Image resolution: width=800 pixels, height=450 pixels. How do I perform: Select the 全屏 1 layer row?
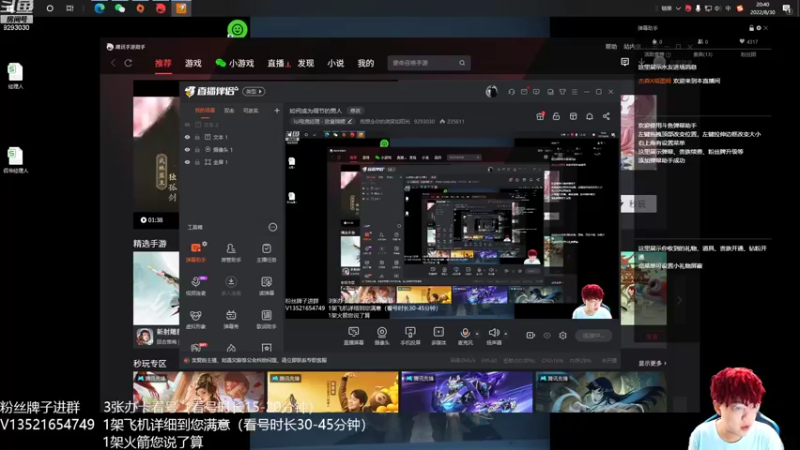pos(231,162)
